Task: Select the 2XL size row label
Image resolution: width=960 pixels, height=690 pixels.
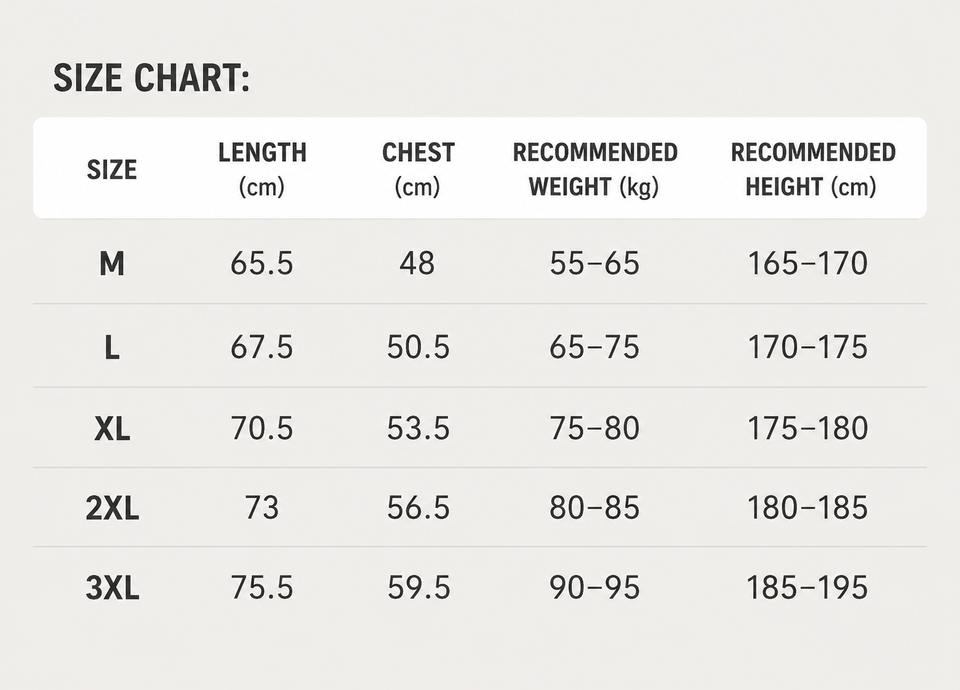Action: [112, 508]
